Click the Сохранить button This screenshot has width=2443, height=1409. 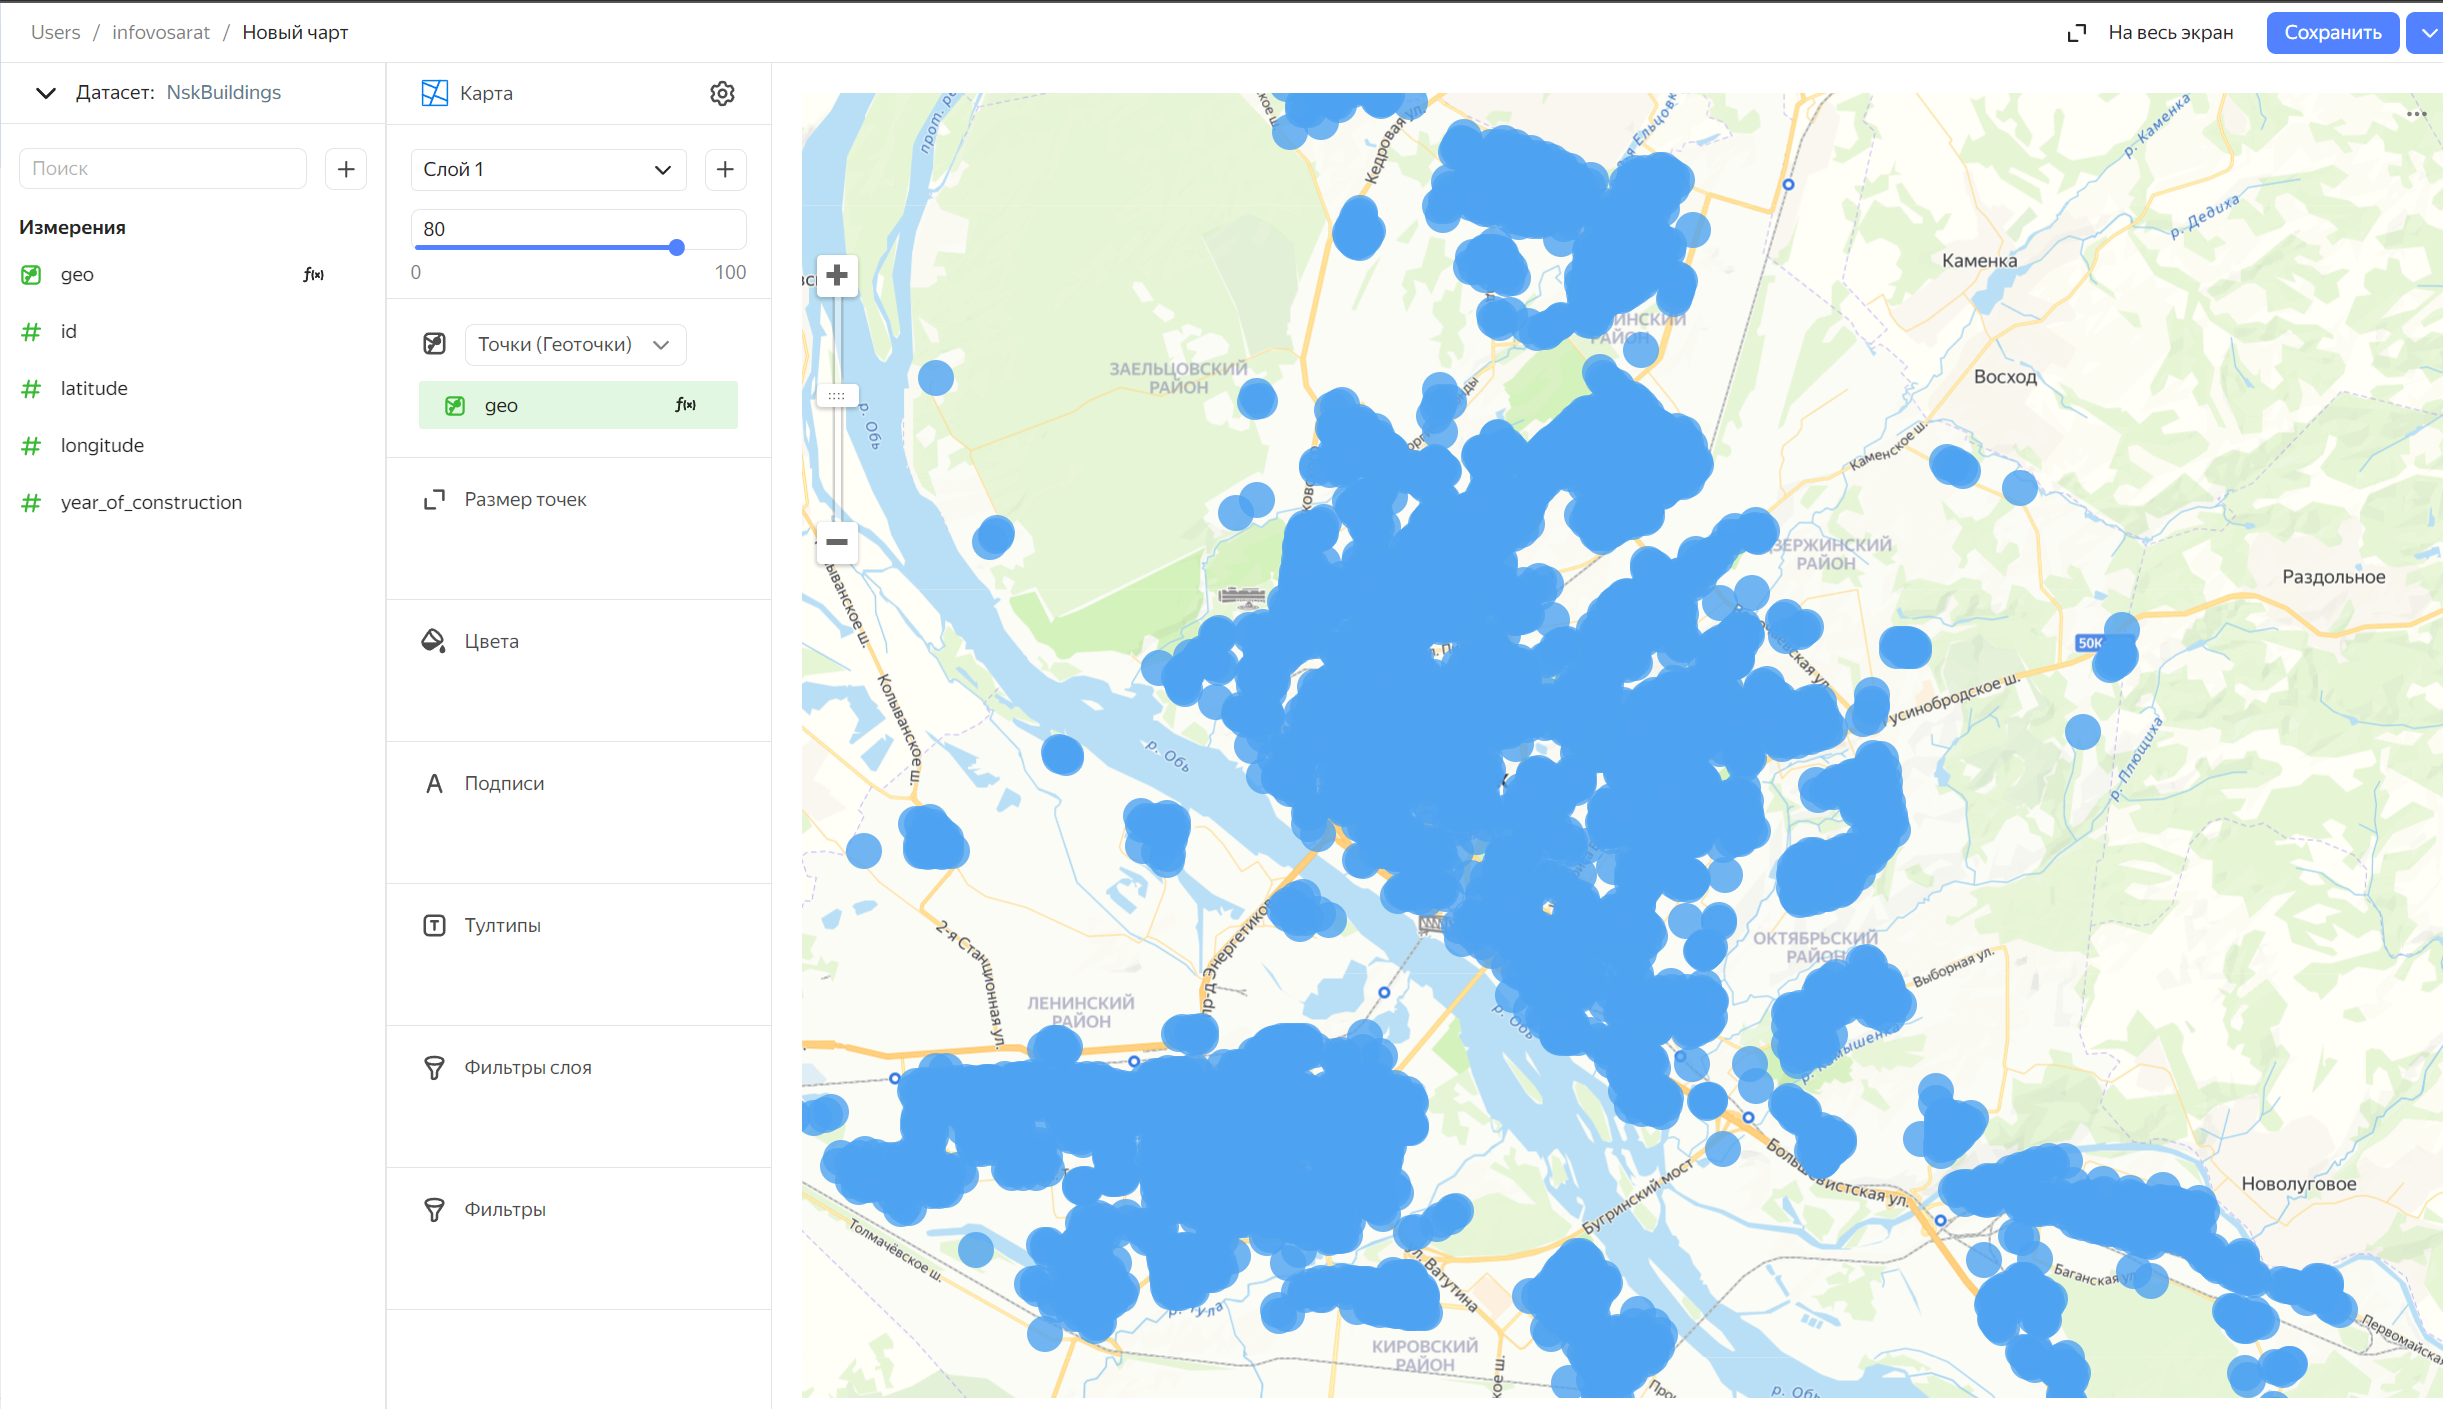click(x=2332, y=33)
